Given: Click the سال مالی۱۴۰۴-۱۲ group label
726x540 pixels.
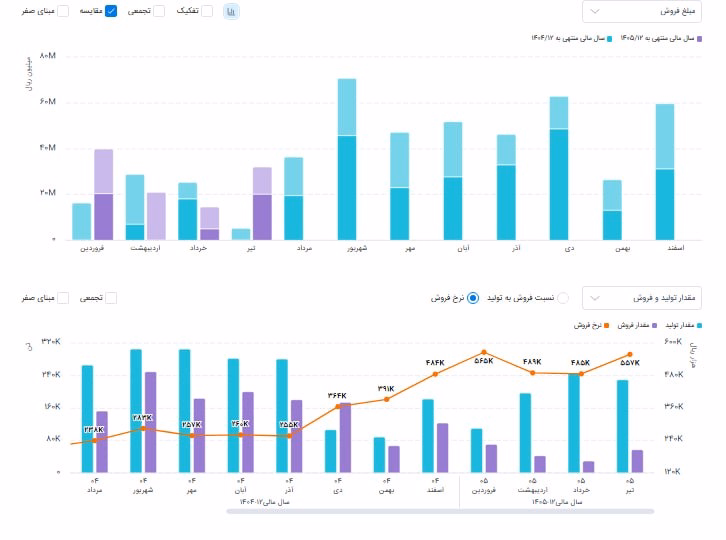Looking at the screenshot, I should 264,502.
